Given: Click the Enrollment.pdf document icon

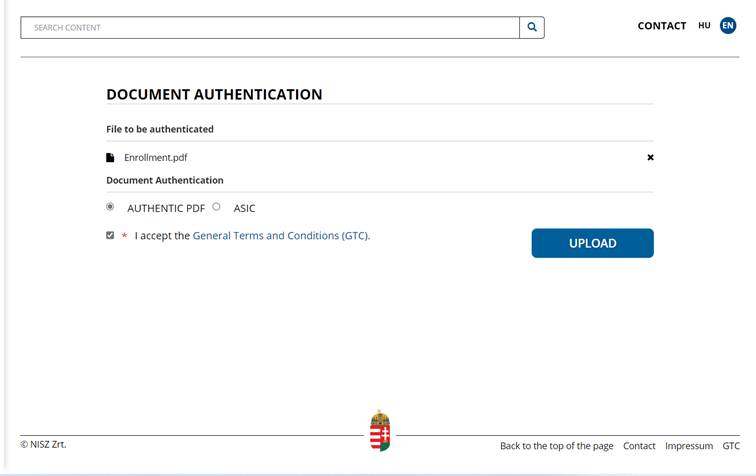Looking at the screenshot, I should pos(110,158).
